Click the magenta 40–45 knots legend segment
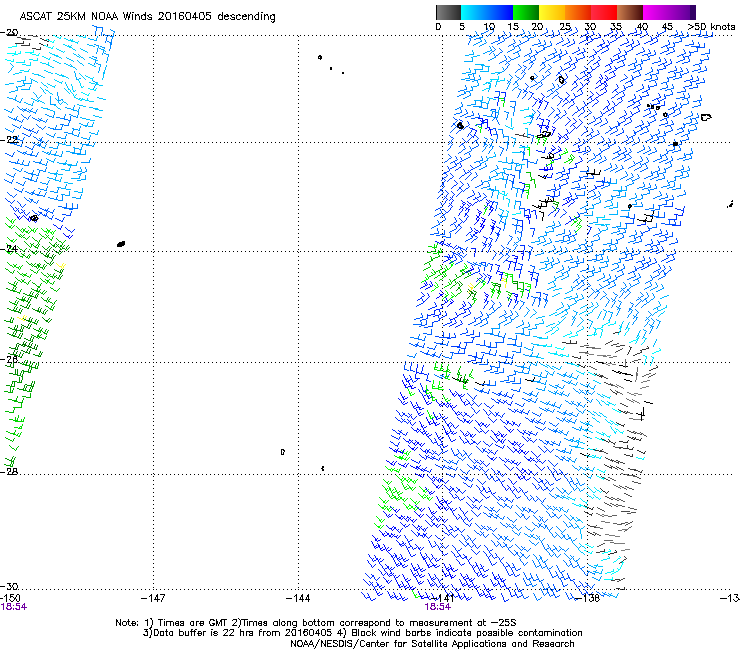 pyautogui.click(x=656, y=12)
